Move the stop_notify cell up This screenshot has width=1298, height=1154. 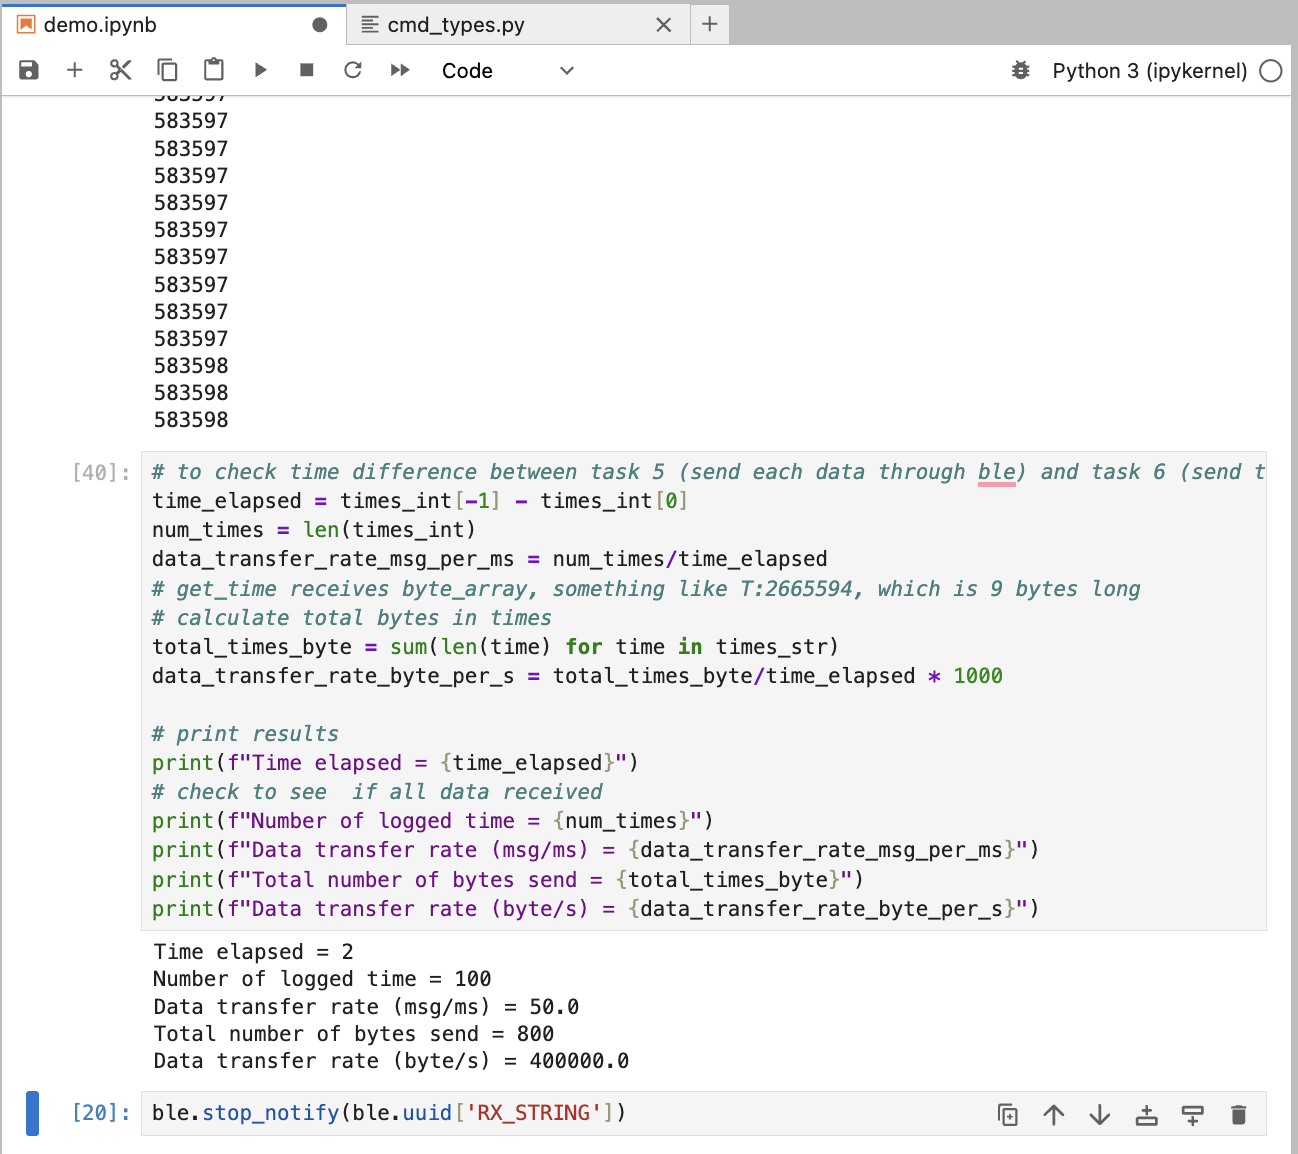coord(1054,1115)
